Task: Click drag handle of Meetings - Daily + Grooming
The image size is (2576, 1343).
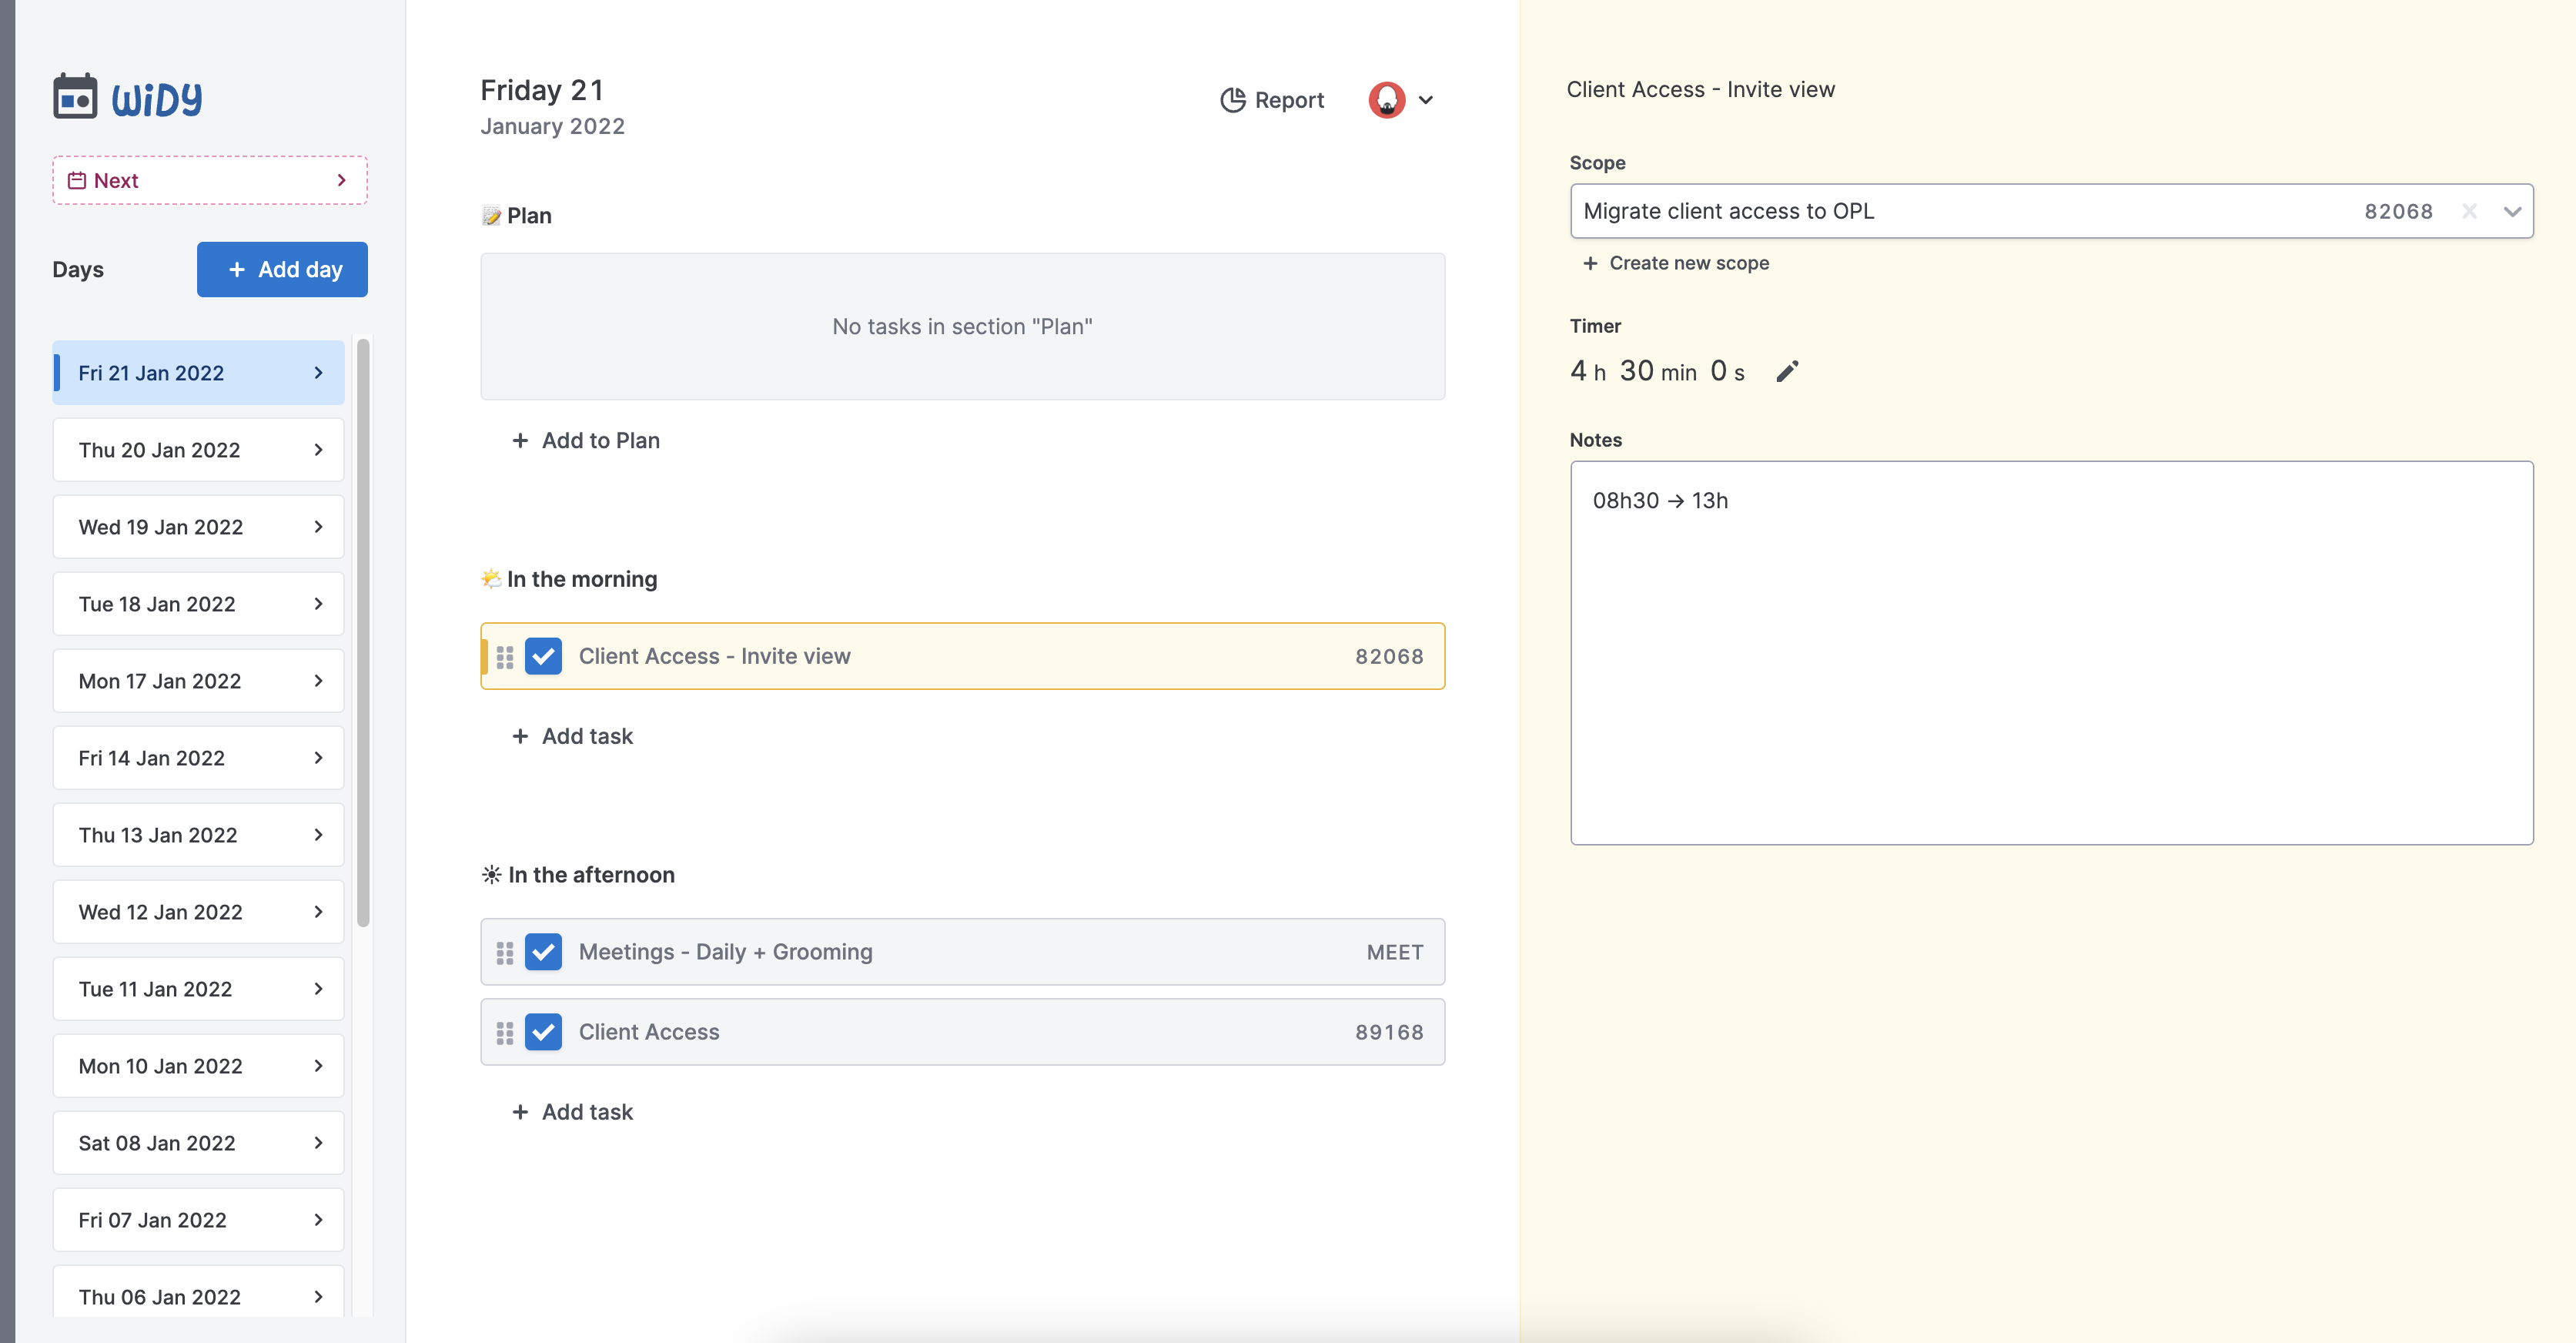Action: pyautogui.click(x=505, y=953)
